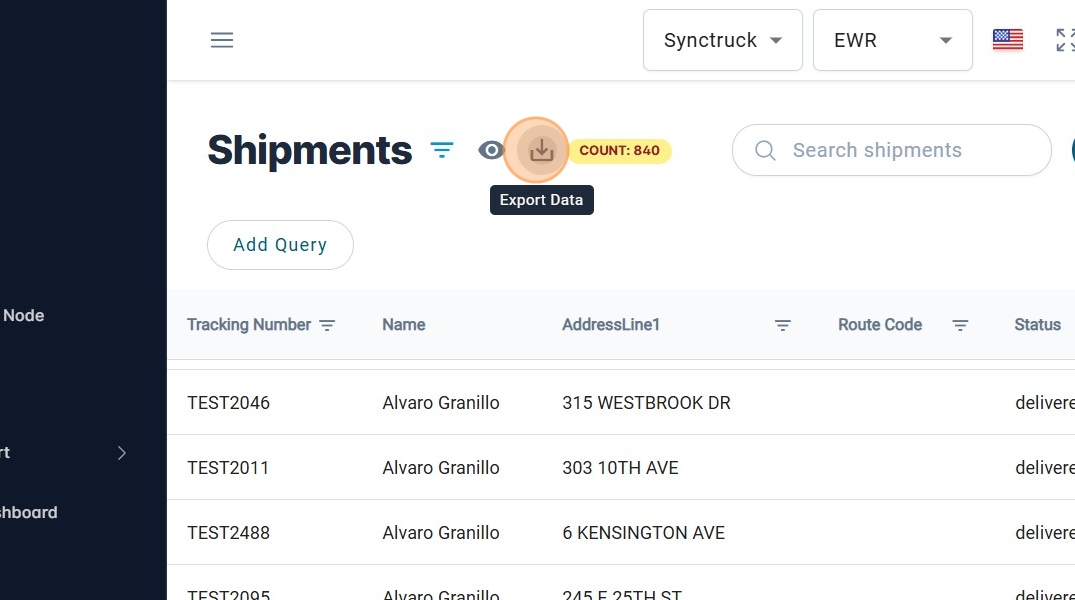
Task: Expand the sidebar chevron arrow
Action: [122, 453]
